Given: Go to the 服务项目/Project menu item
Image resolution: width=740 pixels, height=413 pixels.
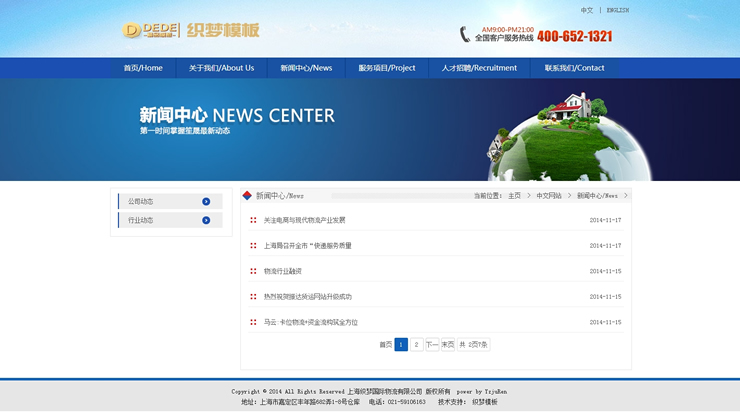Looking at the screenshot, I should pyautogui.click(x=387, y=68).
